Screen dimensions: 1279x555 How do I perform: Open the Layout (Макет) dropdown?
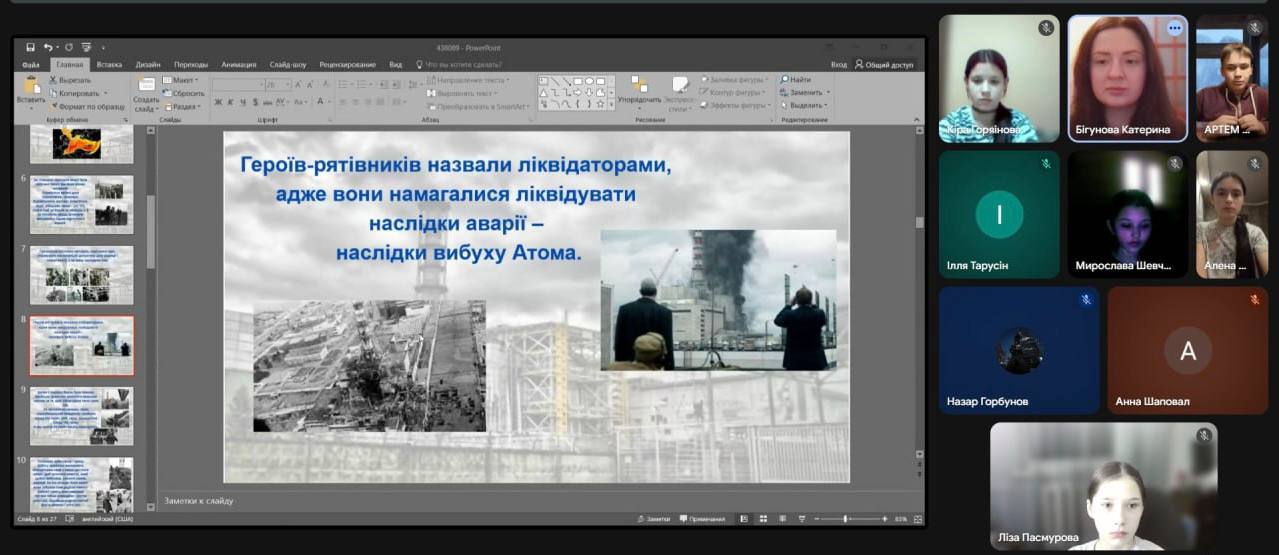pyautogui.click(x=181, y=80)
